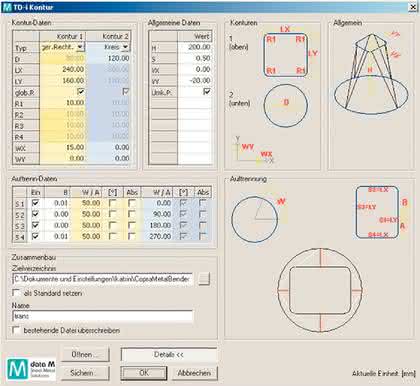Open the Kontur 2 Typ Kreis dropdown
This screenshot has height=386, width=420.
[x=125, y=47]
